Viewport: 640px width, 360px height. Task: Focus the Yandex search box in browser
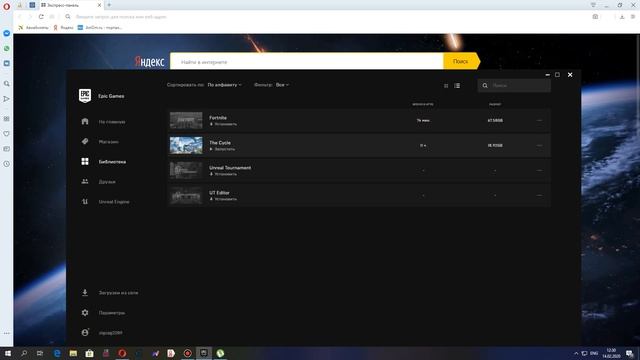307,61
